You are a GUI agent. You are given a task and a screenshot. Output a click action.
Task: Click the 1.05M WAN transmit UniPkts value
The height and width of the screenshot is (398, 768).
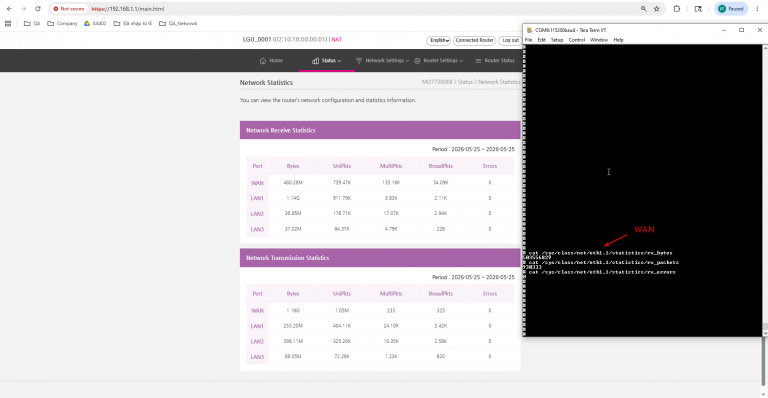pos(342,310)
